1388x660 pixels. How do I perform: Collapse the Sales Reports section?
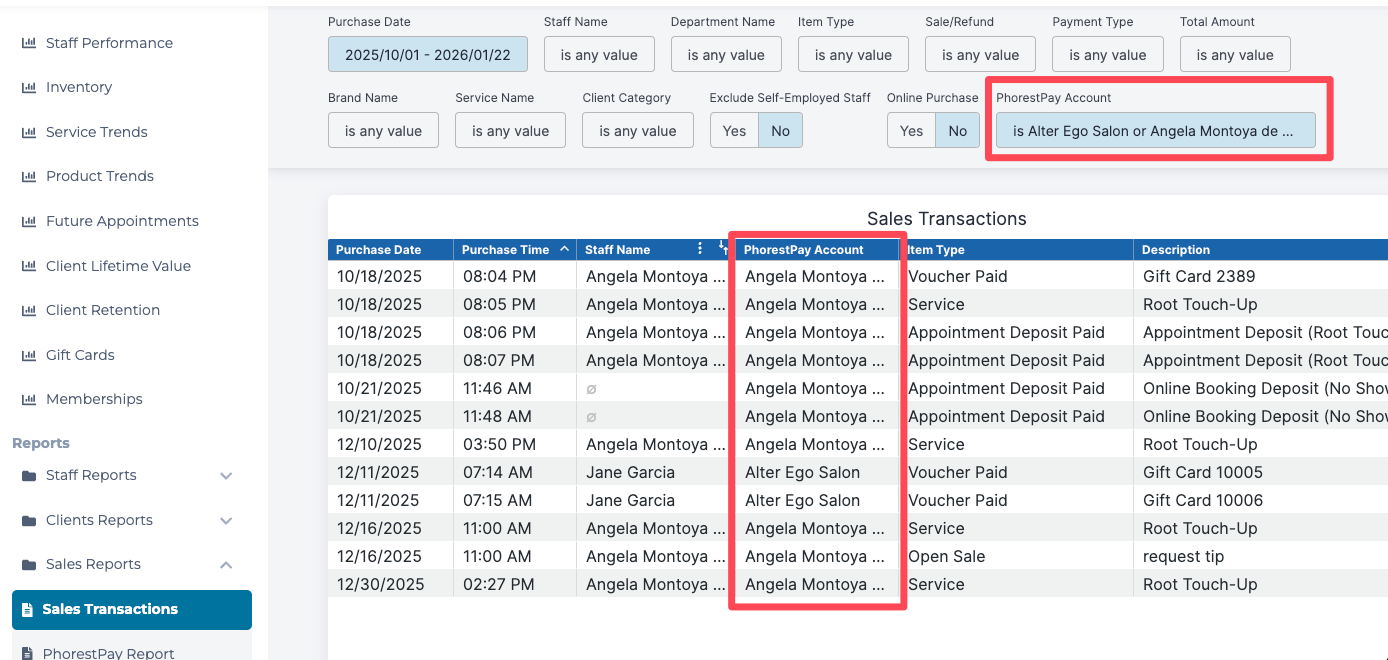tap(226, 565)
